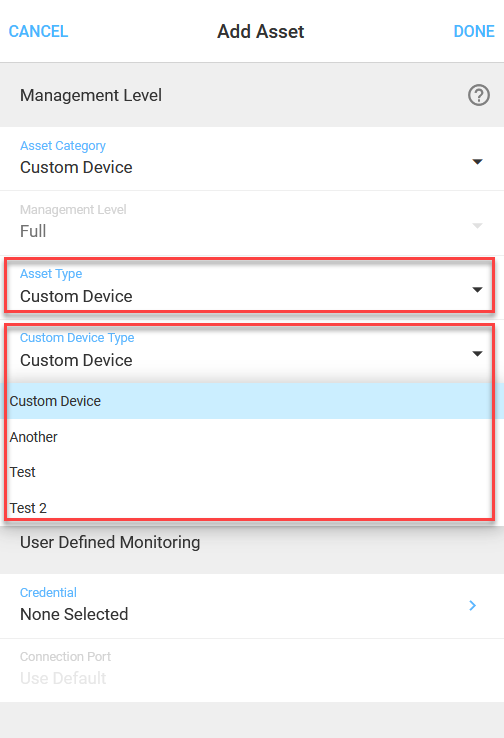The width and height of the screenshot is (504, 738).
Task: Click the Asset Category Custom Device field
Action: 252,159
